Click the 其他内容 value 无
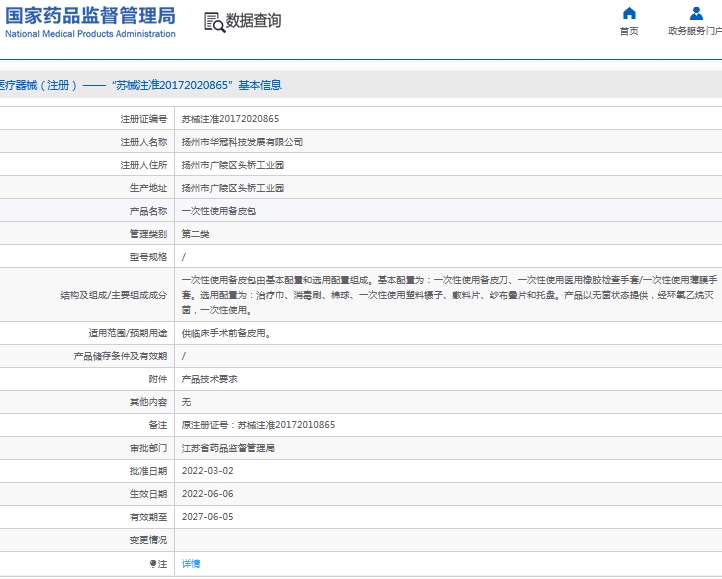This screenshot has height=579, width=722. [x=186, y=402]
